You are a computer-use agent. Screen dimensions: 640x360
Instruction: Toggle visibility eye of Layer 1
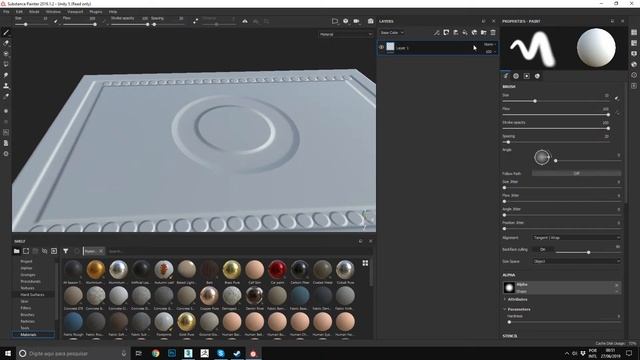381,47
